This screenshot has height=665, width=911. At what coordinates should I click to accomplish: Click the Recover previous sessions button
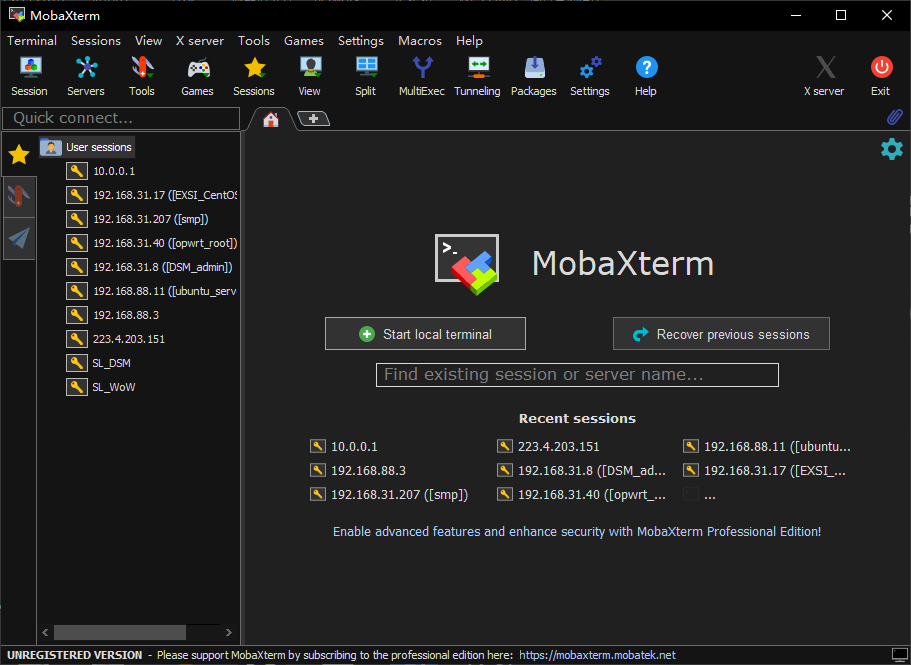tap(721, 334)
